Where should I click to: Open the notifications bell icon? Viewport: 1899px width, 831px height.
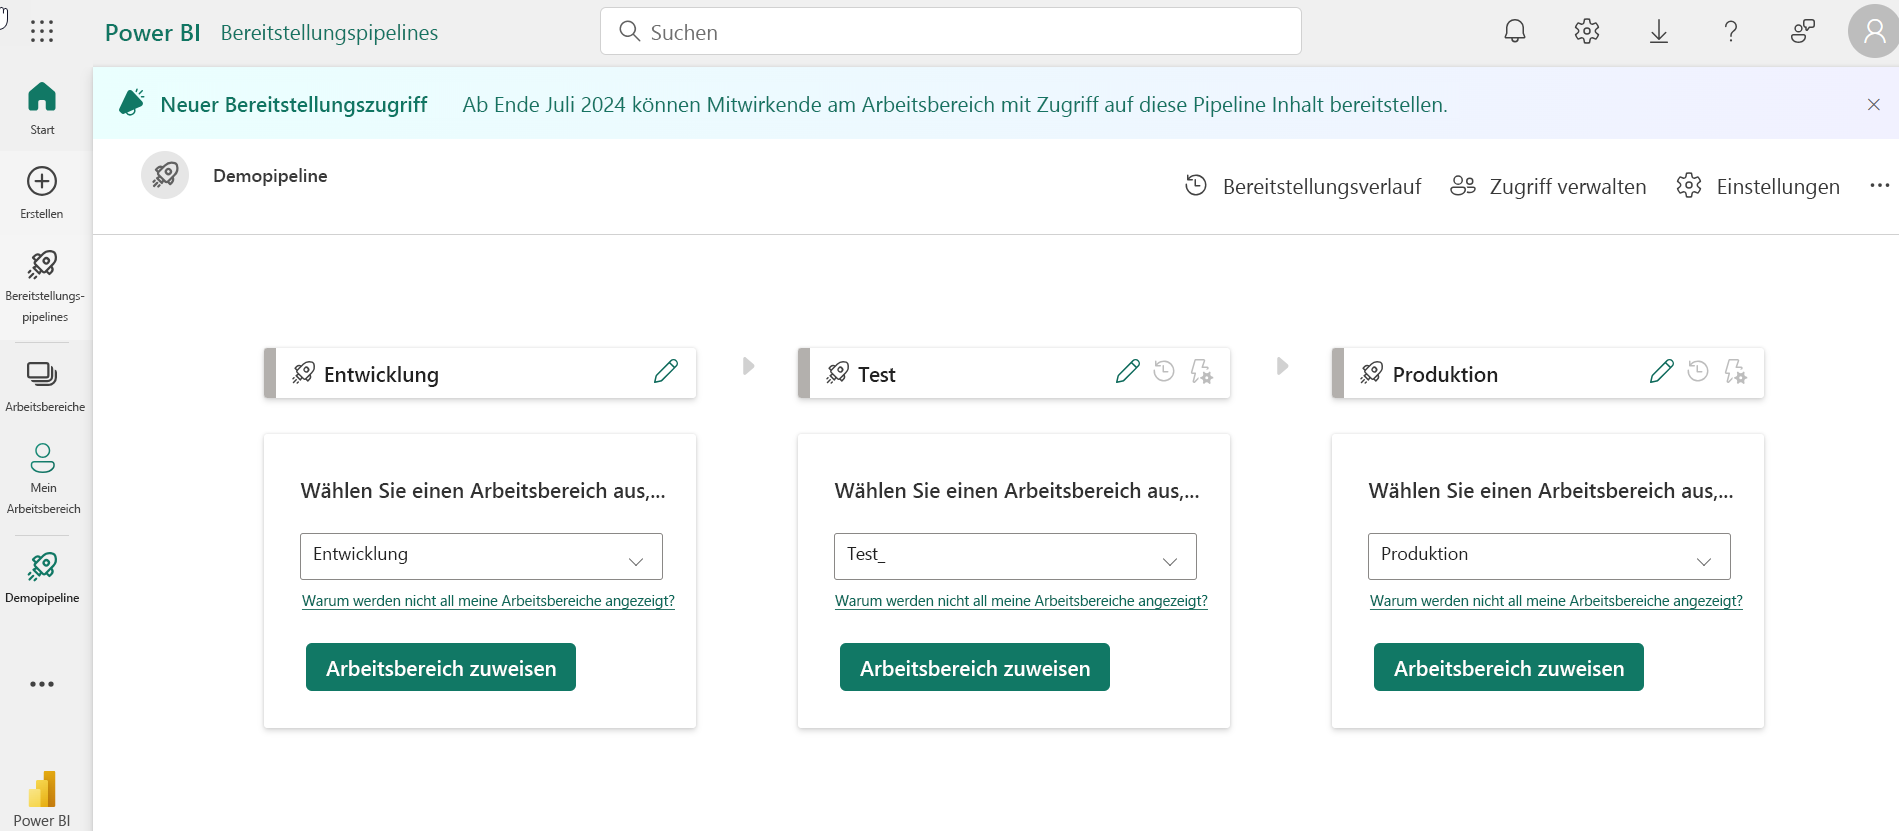(x=1514, y=31)
